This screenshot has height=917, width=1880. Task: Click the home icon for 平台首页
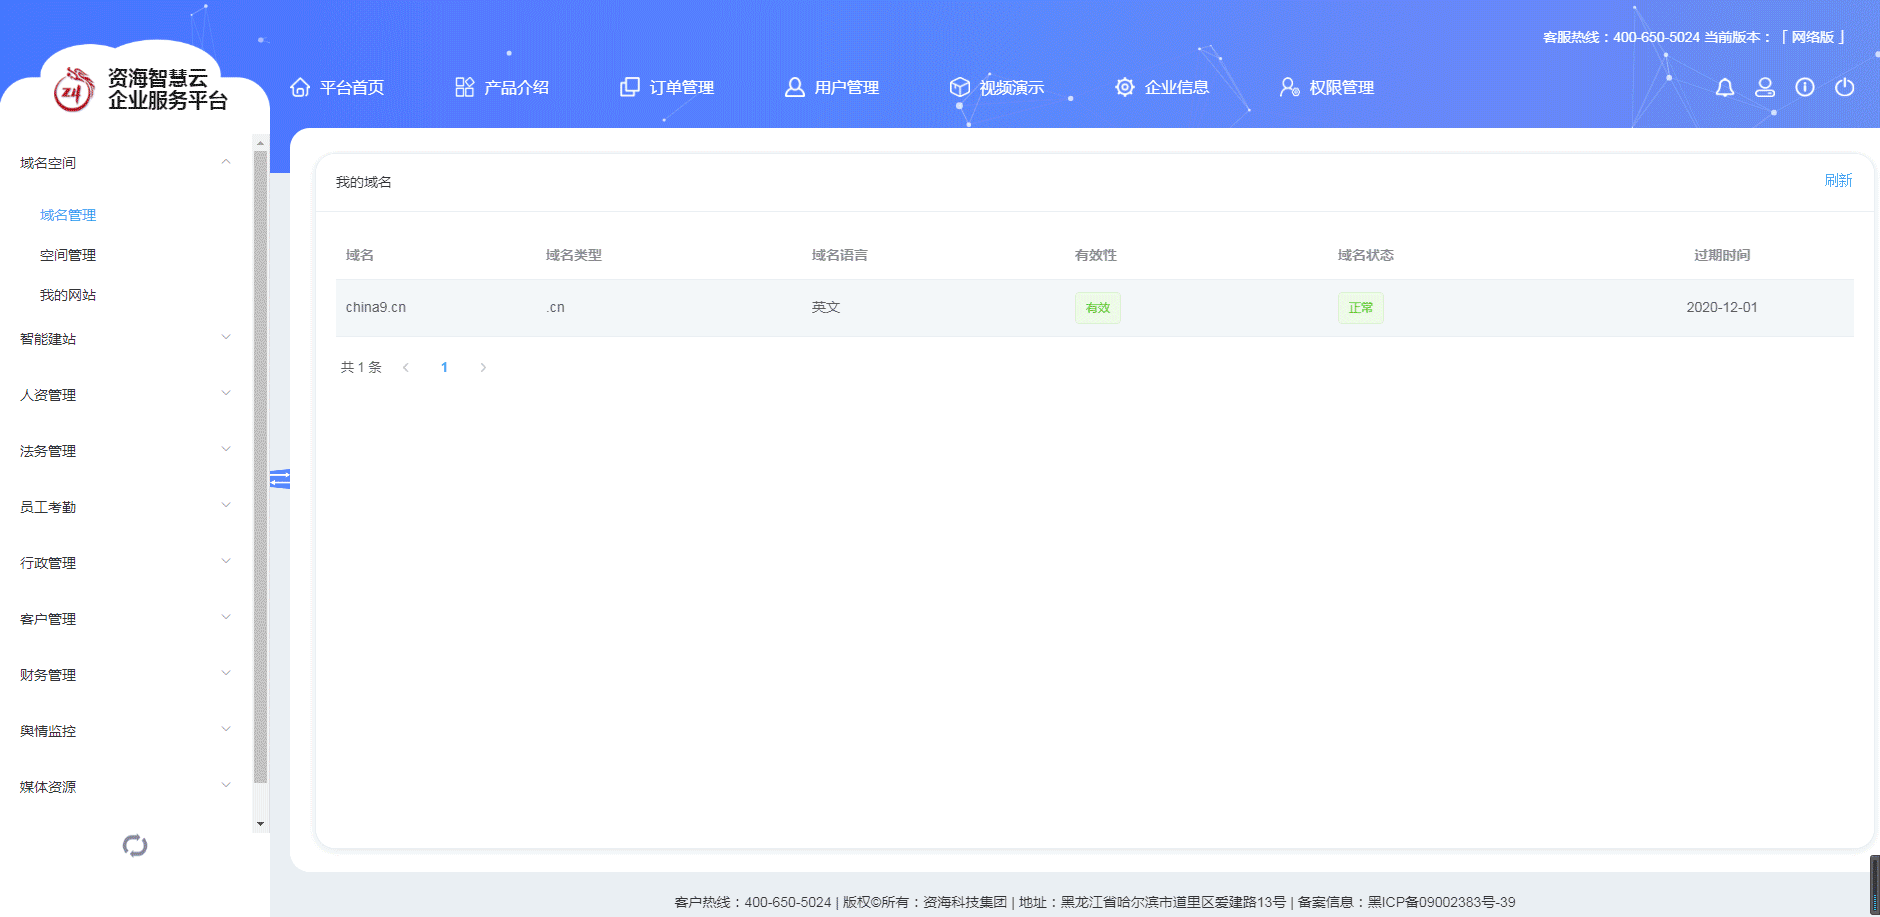pyautogui.click(x=300, y=88)
